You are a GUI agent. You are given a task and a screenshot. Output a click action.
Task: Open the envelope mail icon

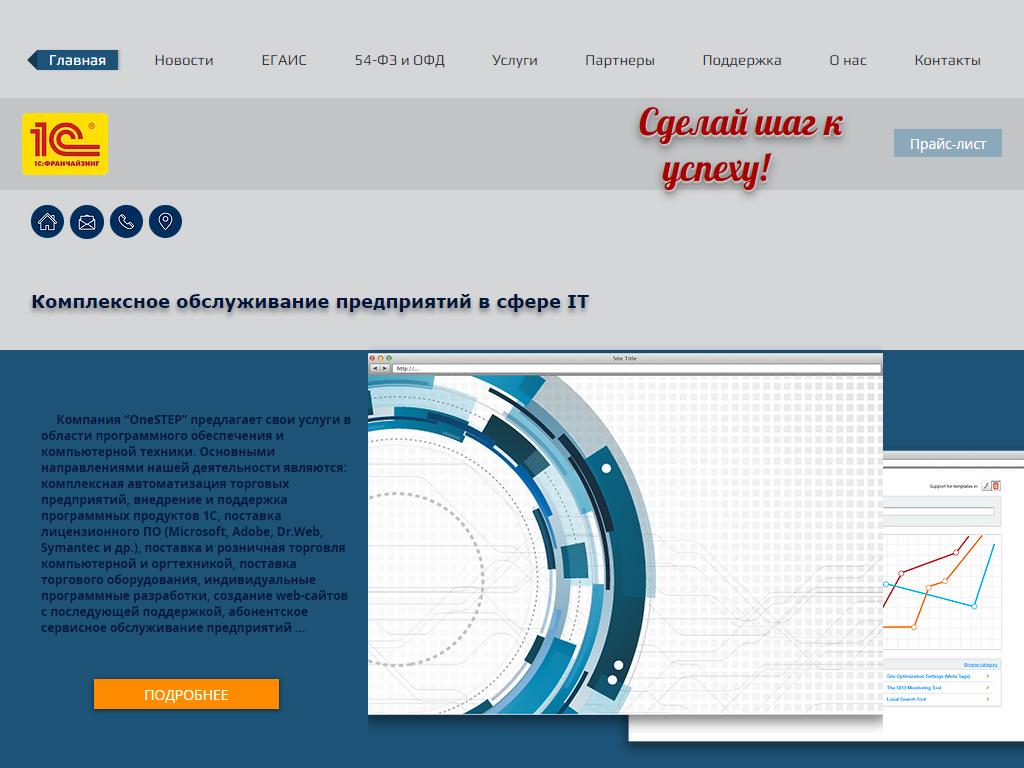[x=87, y=222]
